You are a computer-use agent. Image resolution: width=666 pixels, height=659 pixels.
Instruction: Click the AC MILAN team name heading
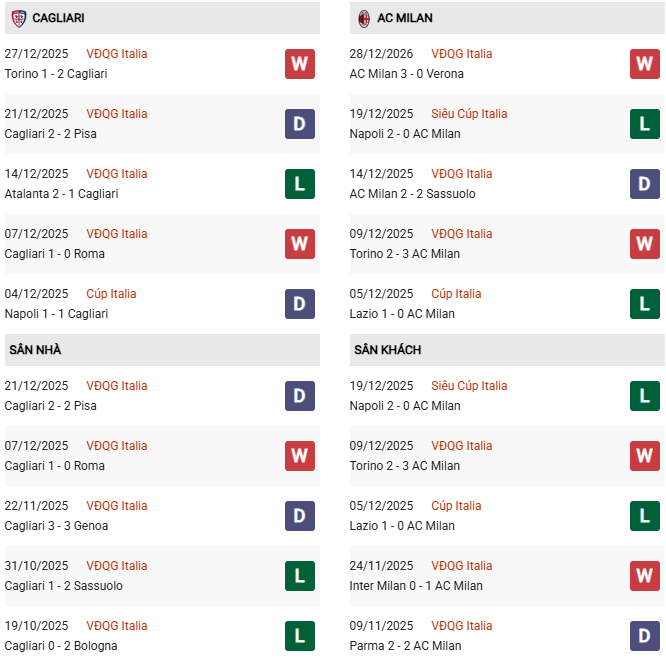coord(405,18)
